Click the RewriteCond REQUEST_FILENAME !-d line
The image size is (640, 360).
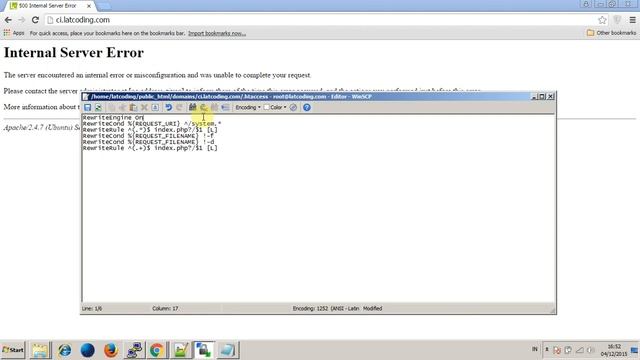[x=149, y=142]
